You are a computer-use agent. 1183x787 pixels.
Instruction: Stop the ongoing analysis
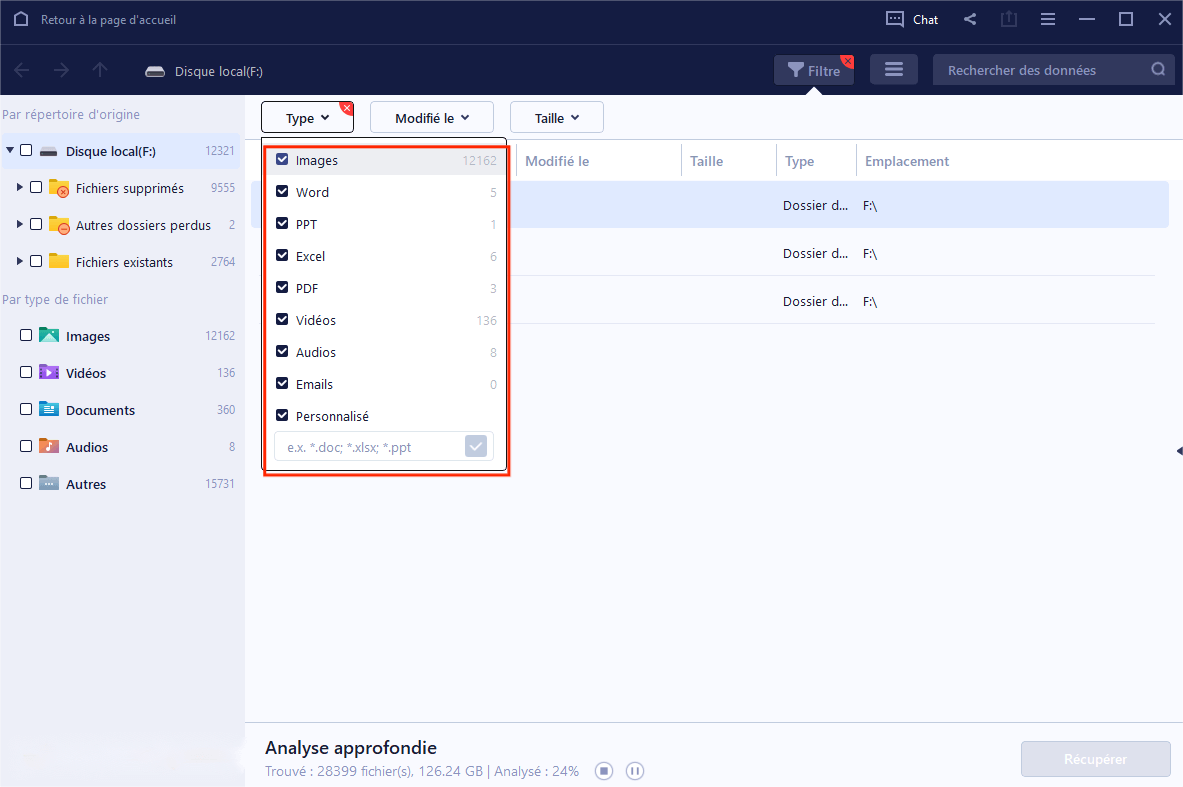coord(603,770)
